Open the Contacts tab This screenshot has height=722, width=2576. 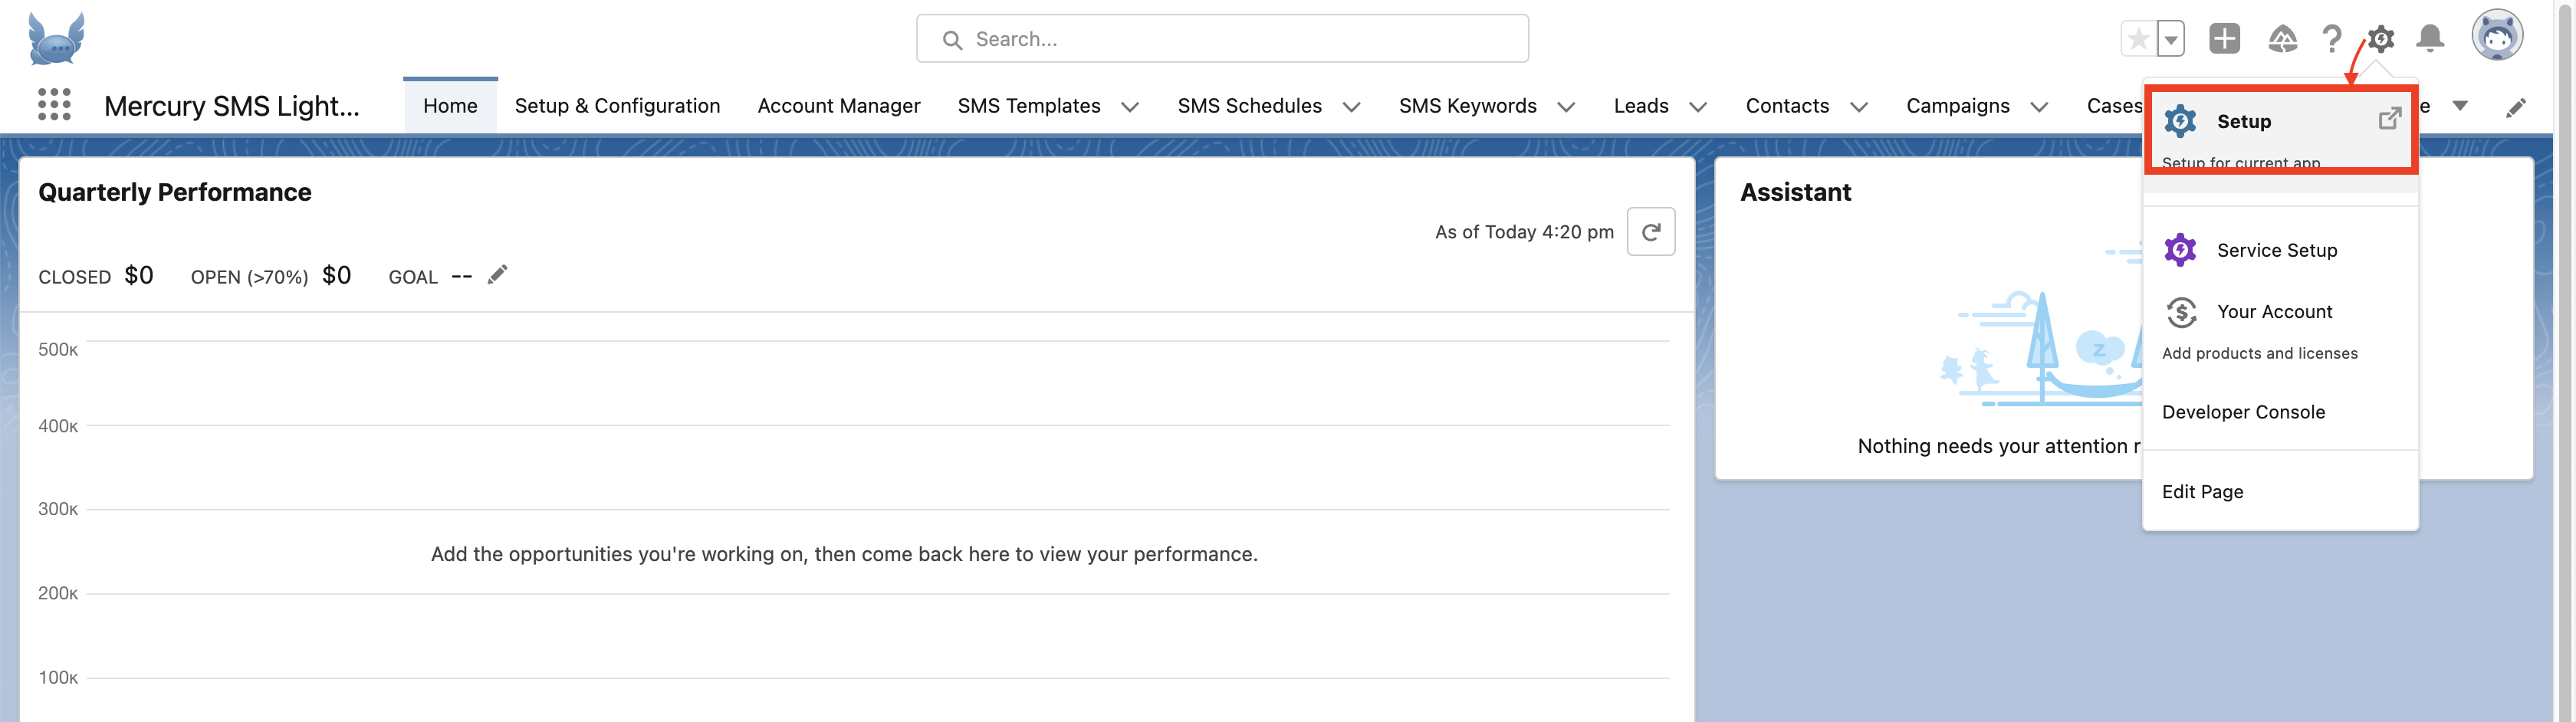point(1787,106)
